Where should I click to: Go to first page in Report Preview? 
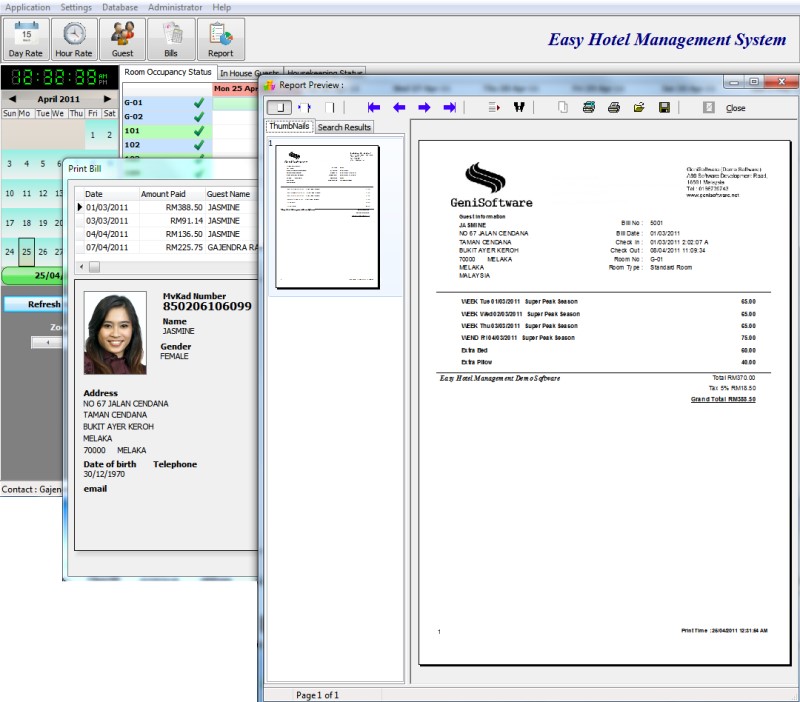point(374,107)
